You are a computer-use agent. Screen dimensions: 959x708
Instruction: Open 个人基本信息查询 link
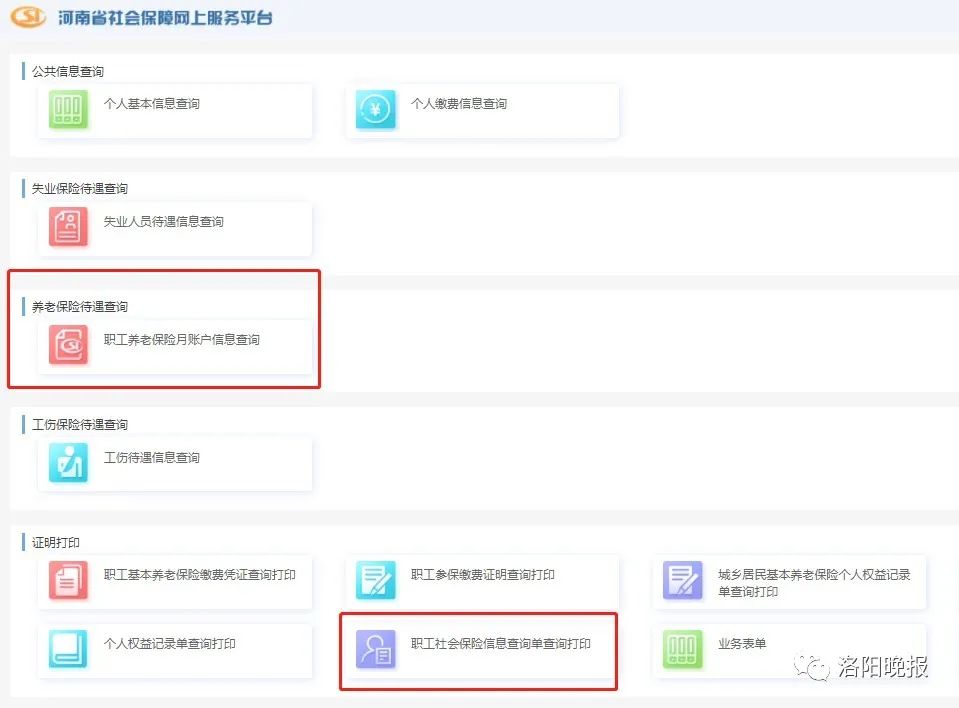click(152, 104)
